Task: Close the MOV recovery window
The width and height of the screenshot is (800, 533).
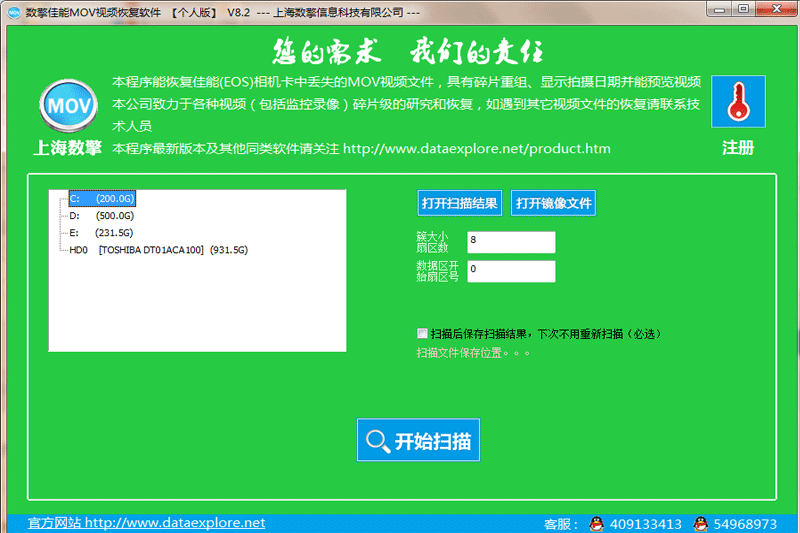Action: point(777,9)
